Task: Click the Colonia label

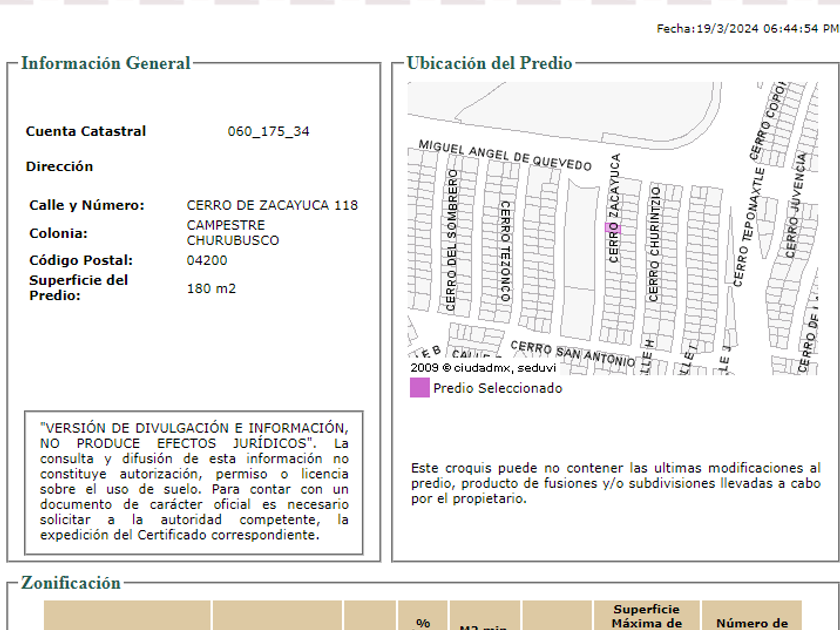Action: (x=58, y=233)
